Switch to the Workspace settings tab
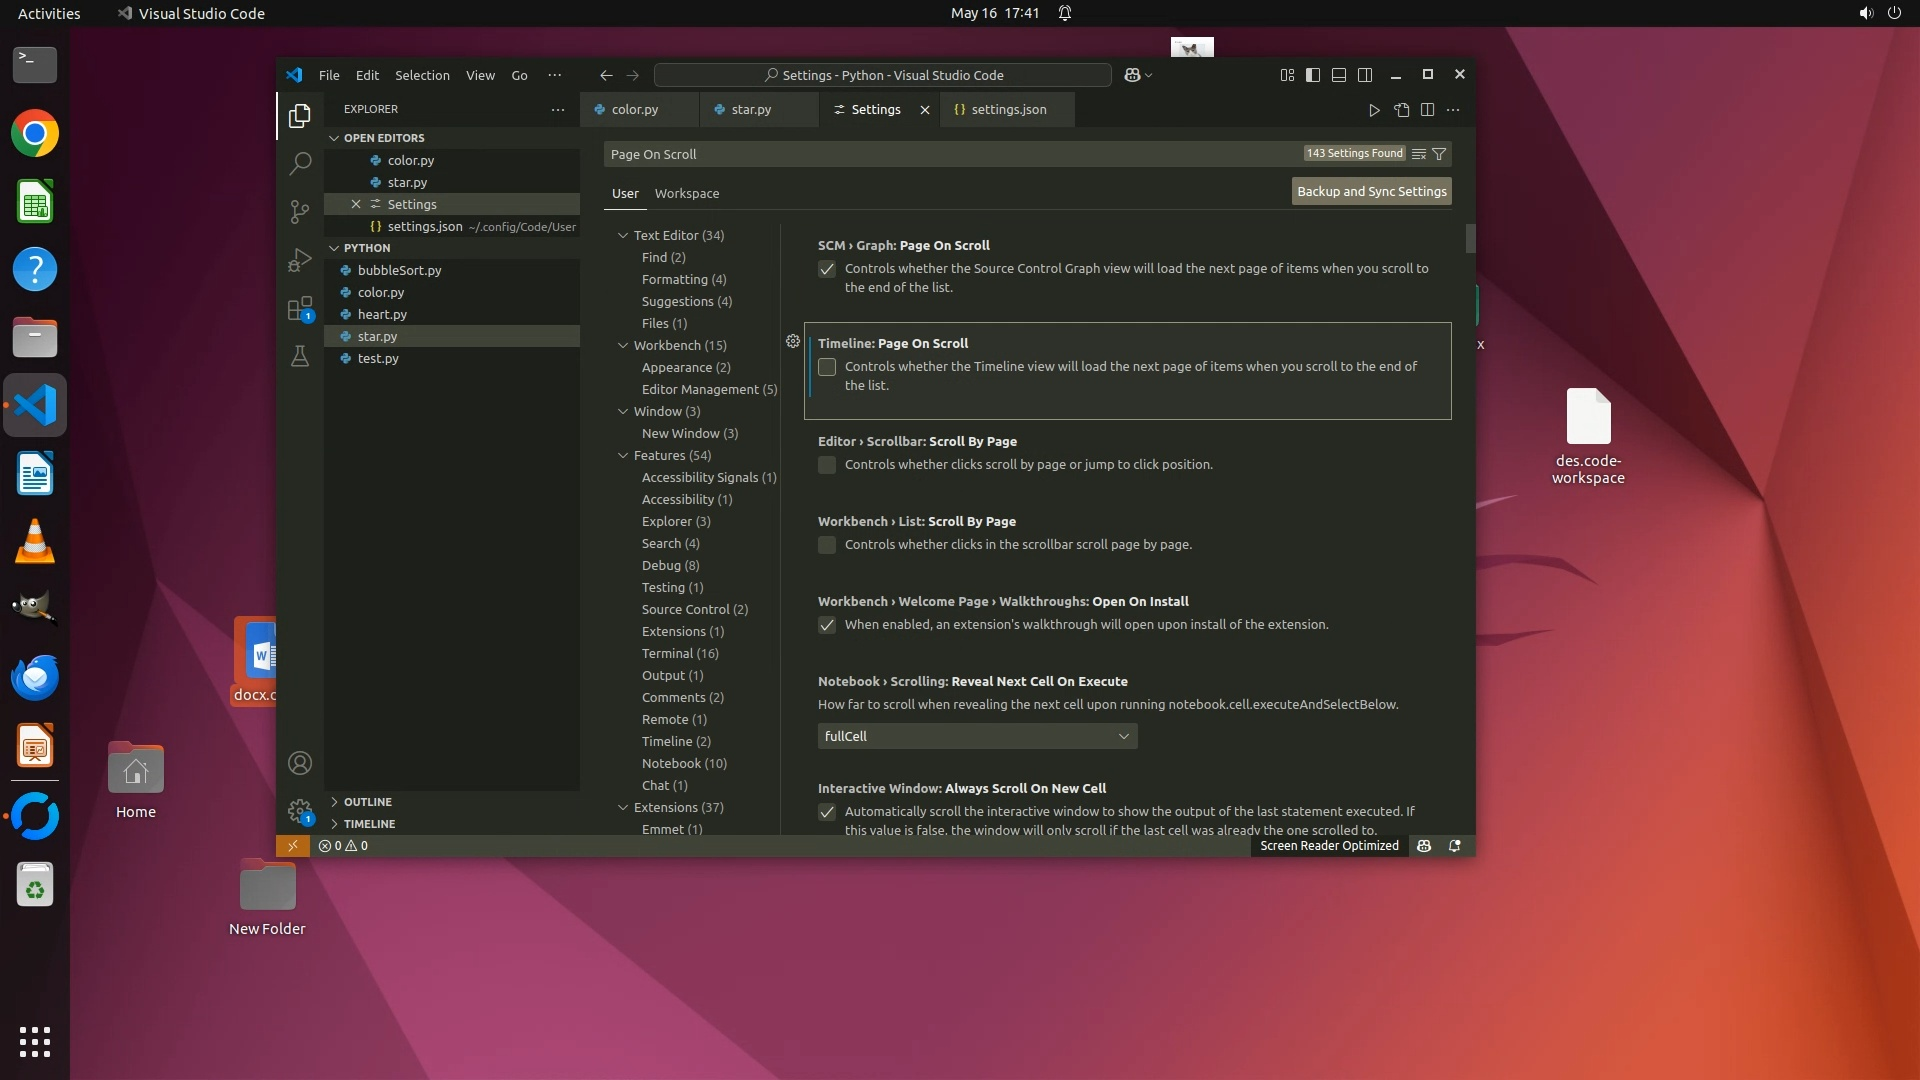This screenshot has height=1080, width=1920. pos(686,194)
